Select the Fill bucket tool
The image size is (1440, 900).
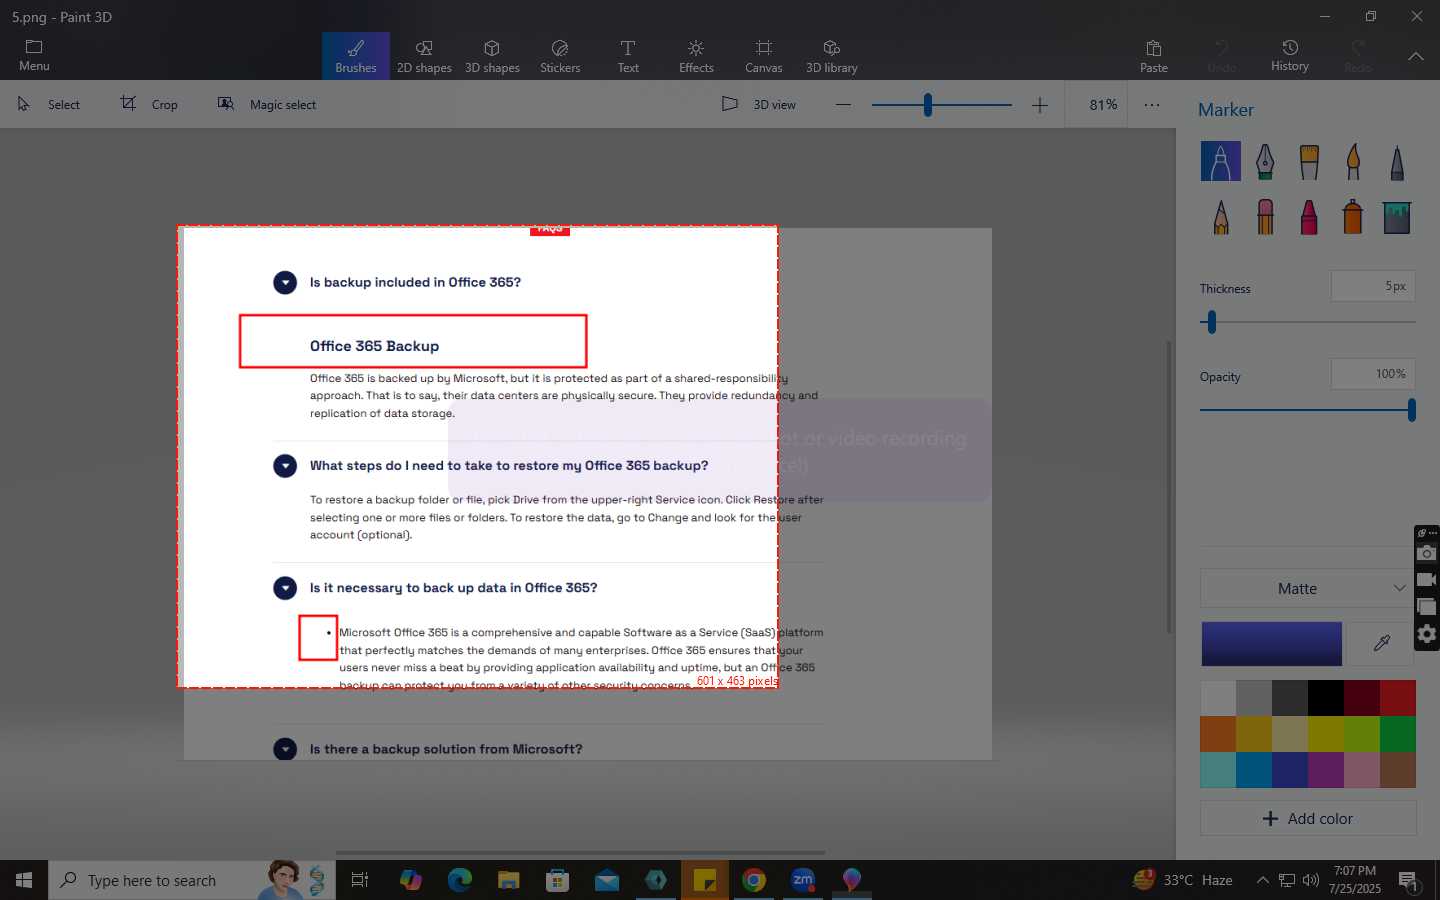tap(1397, 216)
